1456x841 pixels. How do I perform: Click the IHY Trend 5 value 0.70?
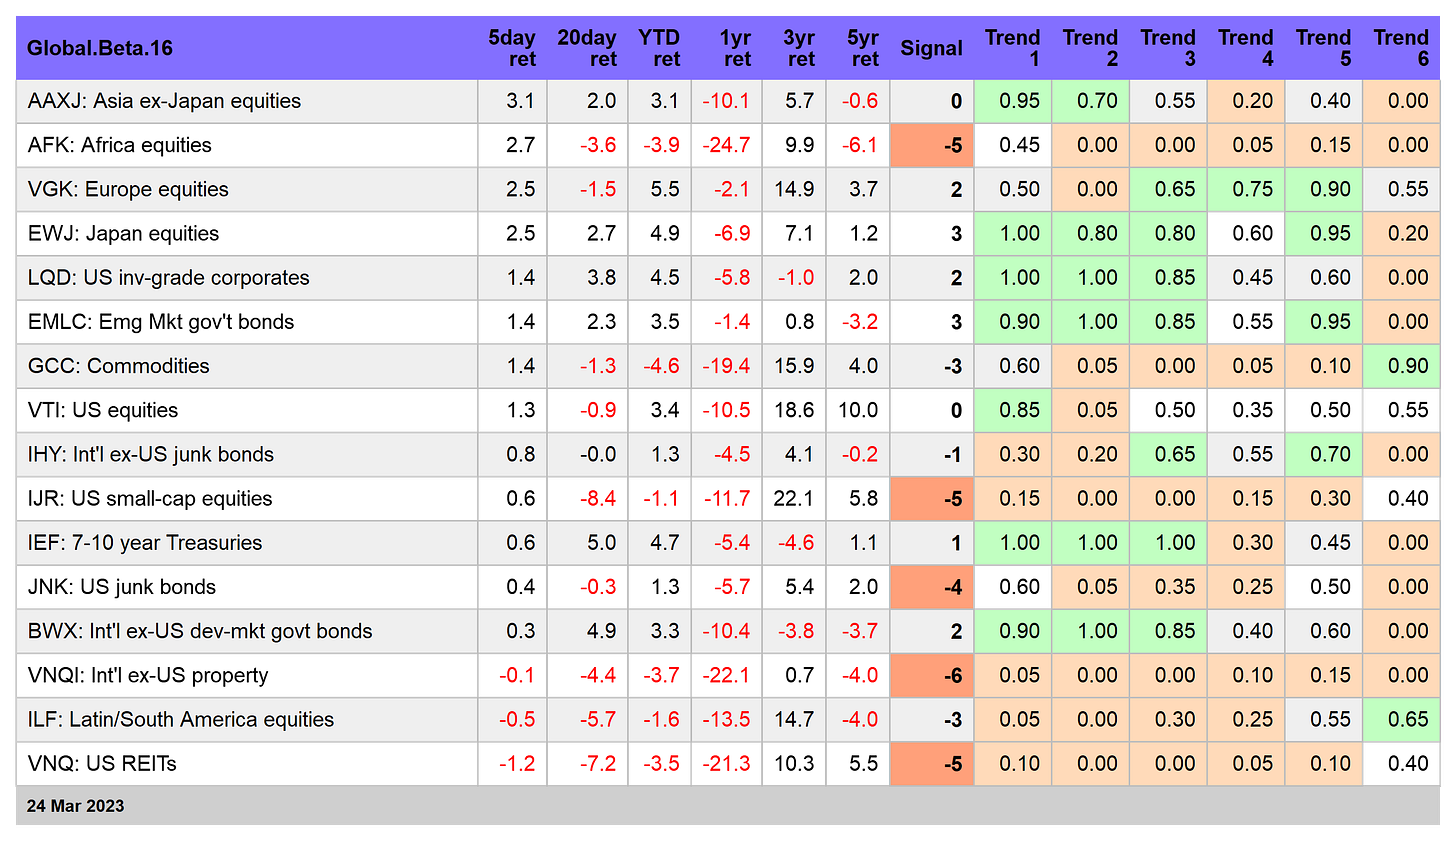(x=1324, y=454)
